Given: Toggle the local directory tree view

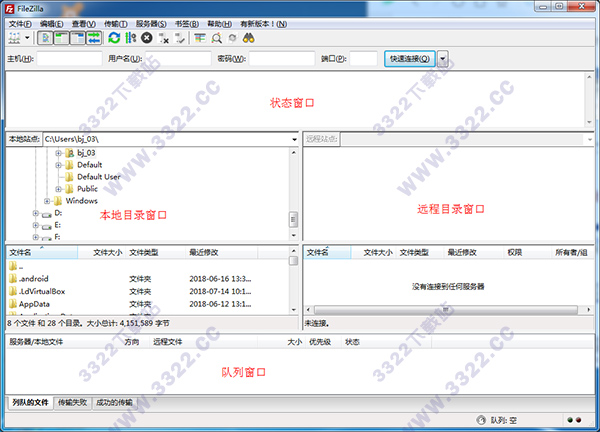Looking at the screenshot, I should (61, 38).
